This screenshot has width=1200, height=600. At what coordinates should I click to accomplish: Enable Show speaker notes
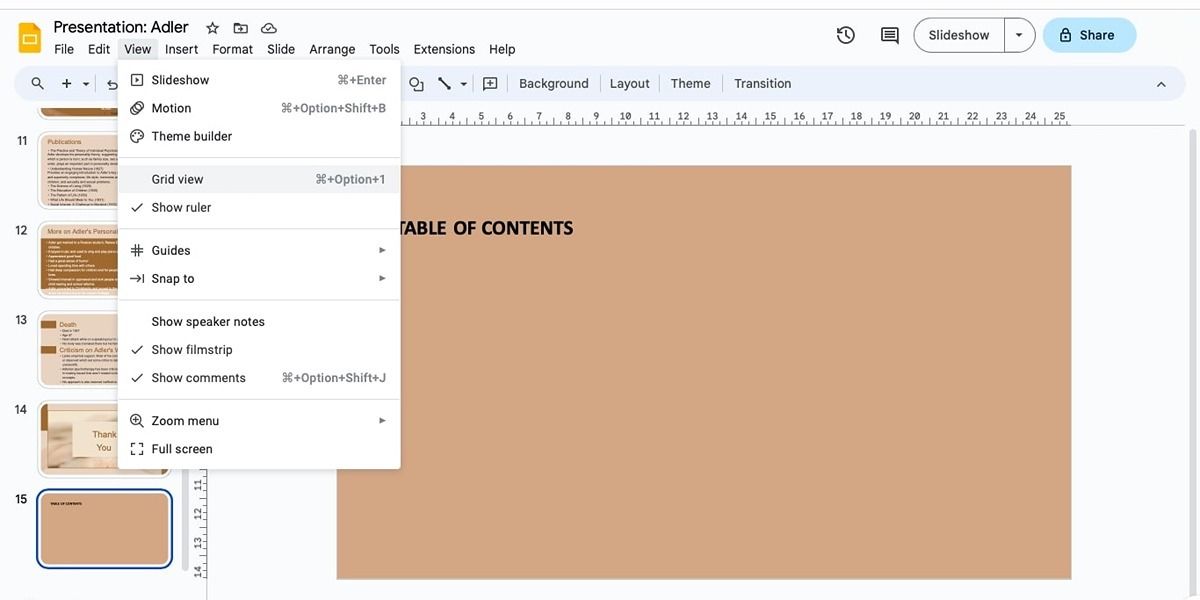tap(208, 321)
